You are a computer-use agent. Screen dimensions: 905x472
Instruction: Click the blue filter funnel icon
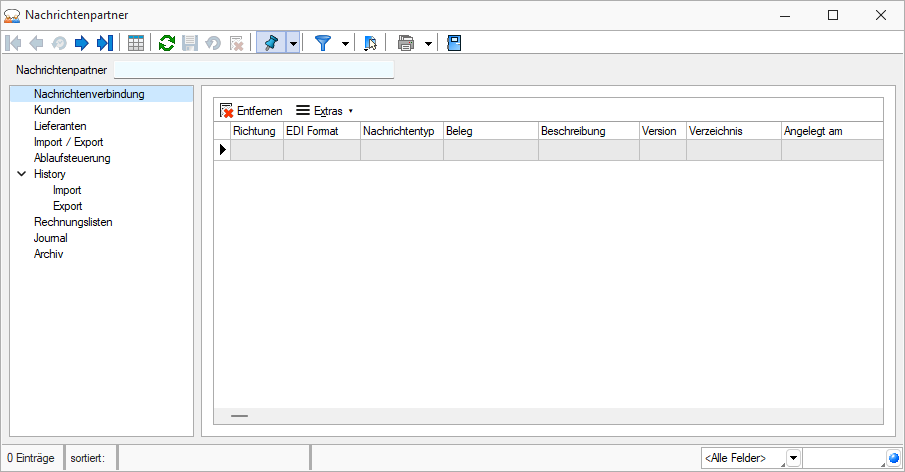tap(323, 43)
